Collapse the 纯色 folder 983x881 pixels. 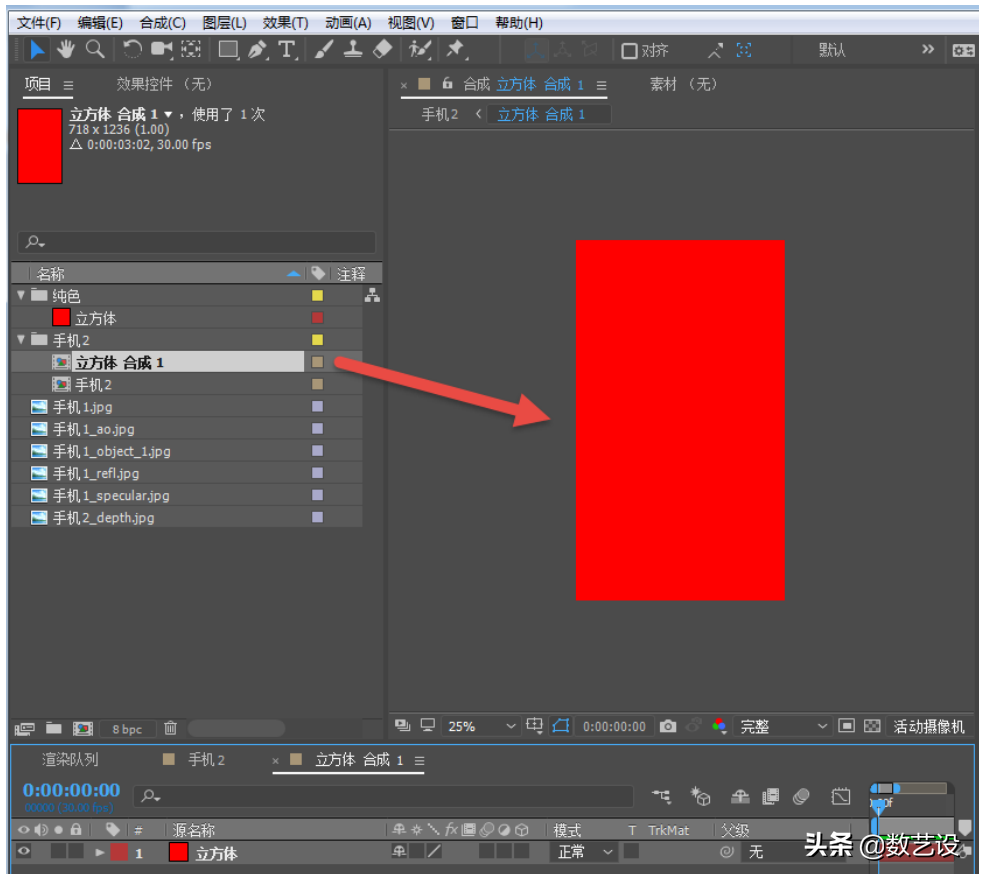(x=21, y=295)
